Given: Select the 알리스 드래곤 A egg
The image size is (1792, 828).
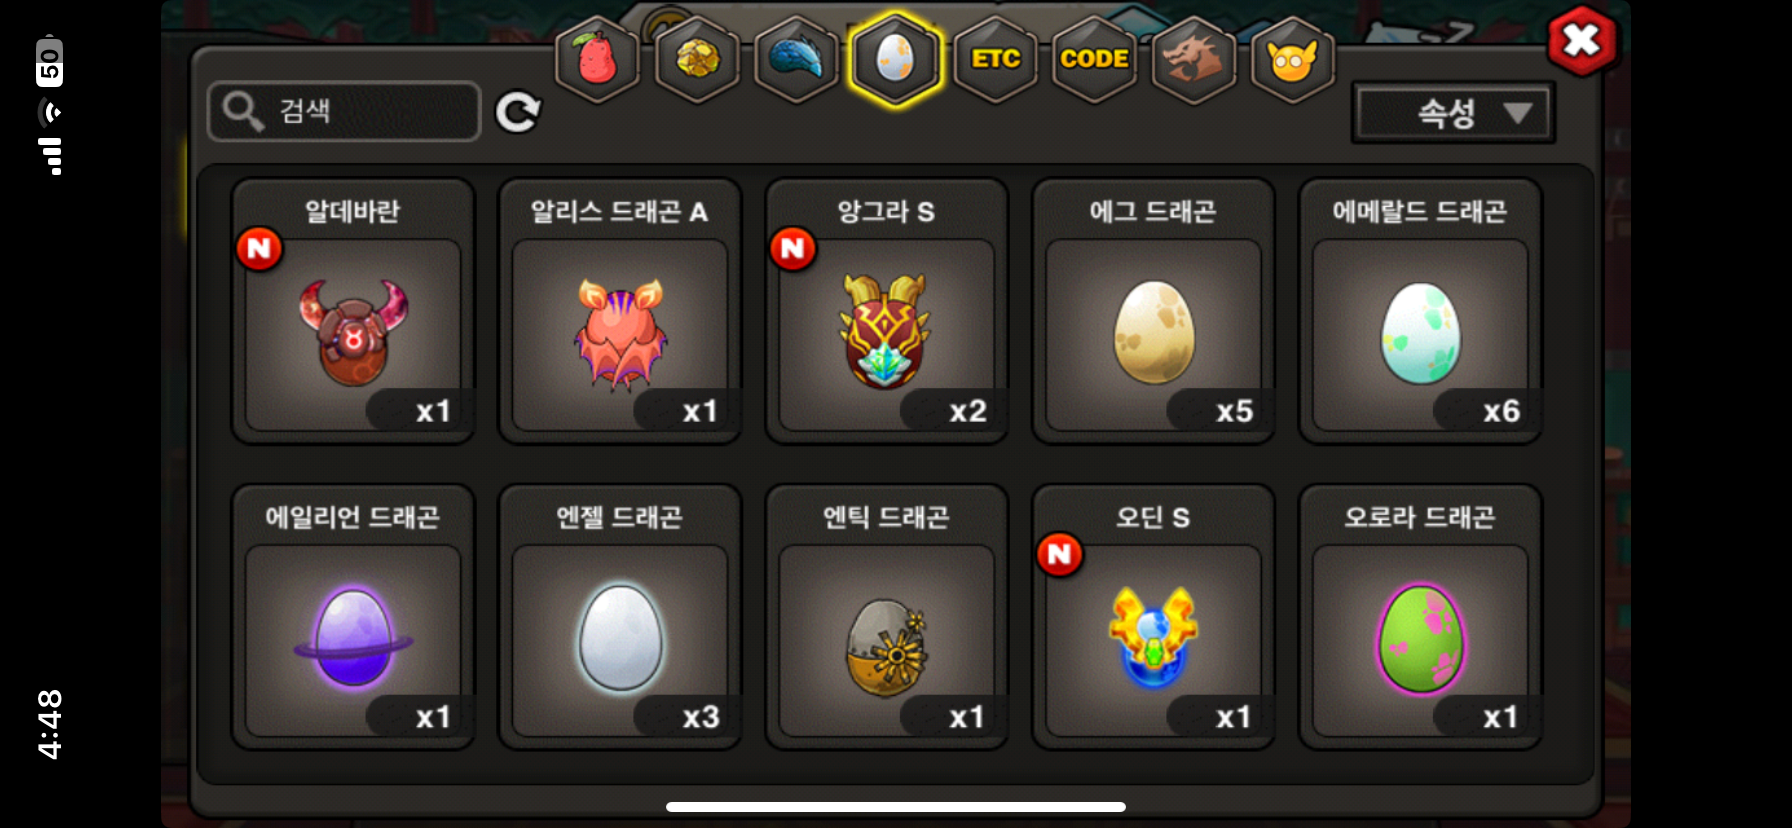Looking at the screenshot, I should pos(620,311).
